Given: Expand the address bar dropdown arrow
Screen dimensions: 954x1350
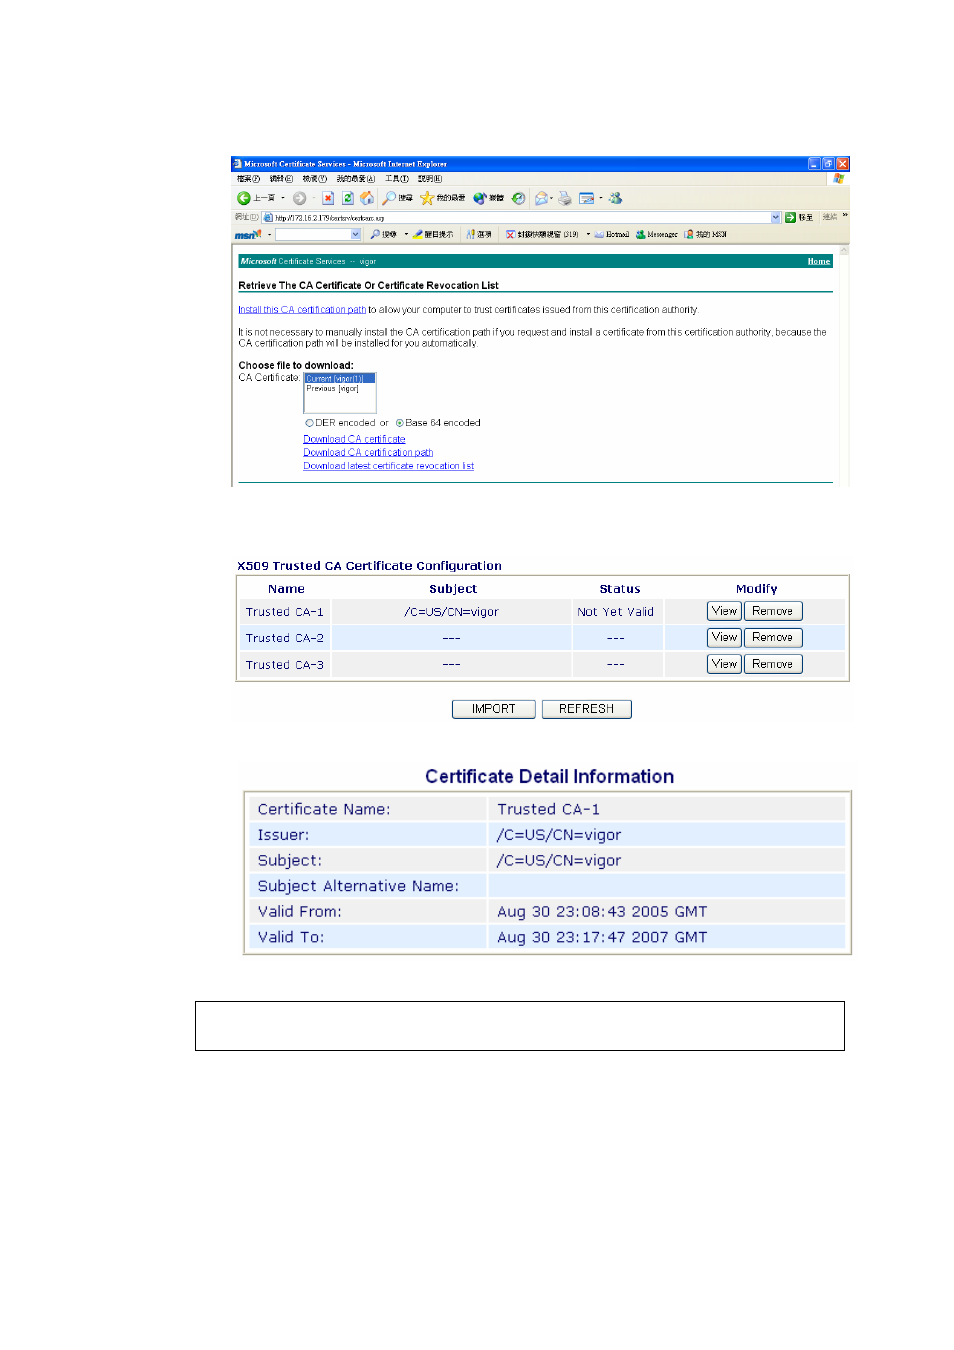Looking at the screenshot, I should (776, 217).
